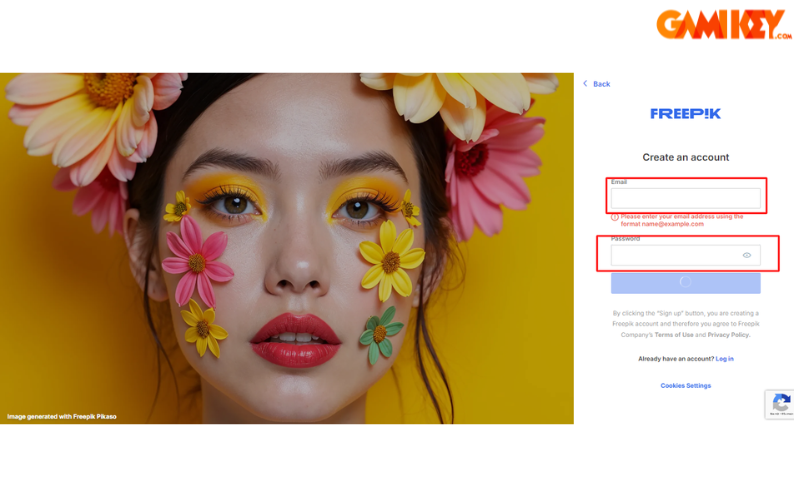Click the 'Create an account' heading
This screenshot has width=800, height=500.
click(685, 157)
